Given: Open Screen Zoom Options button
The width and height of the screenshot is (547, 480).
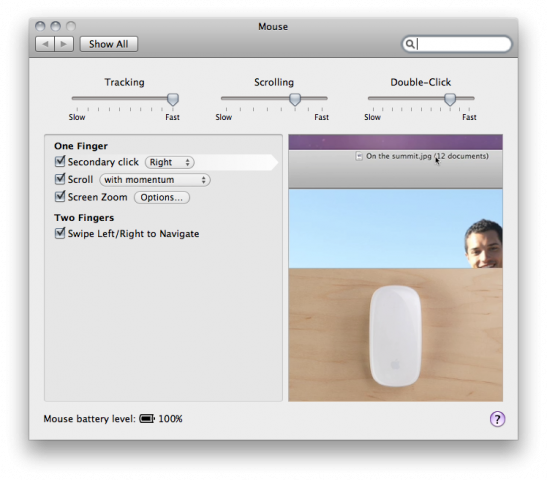Looking at the screenshot, I should [x=162, y=197].
